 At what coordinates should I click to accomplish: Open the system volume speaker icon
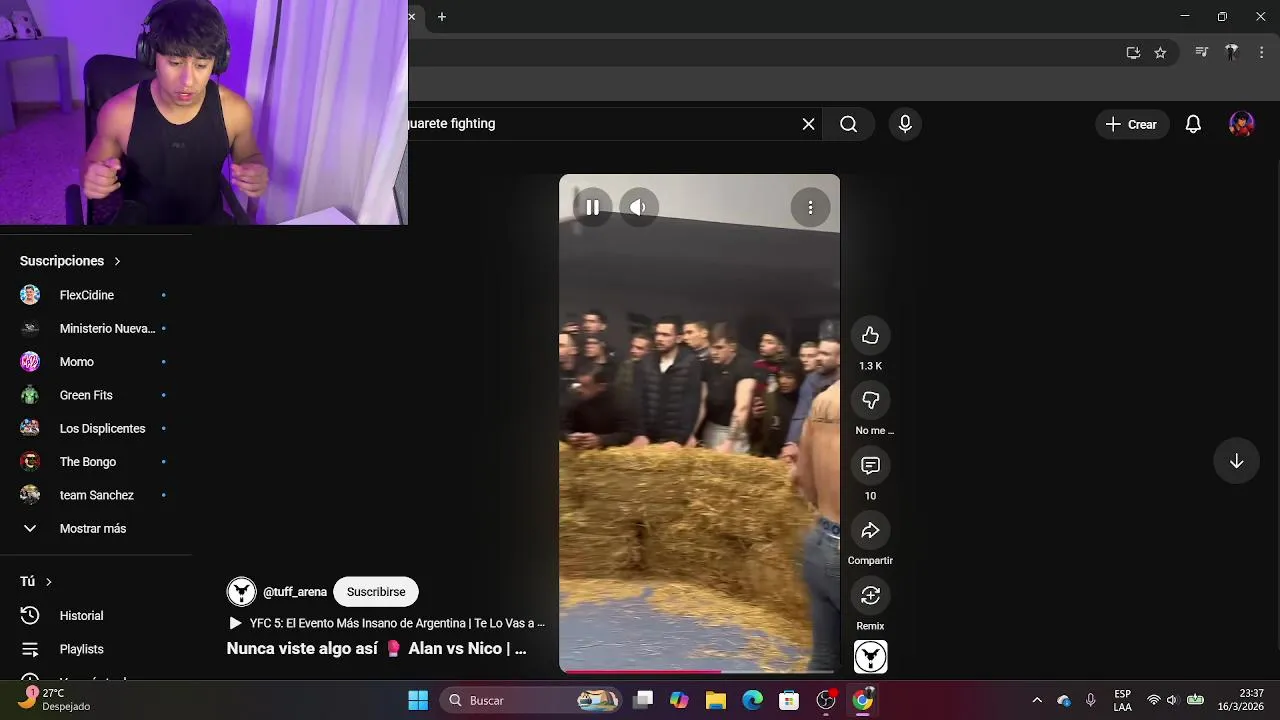(1172, 700)
